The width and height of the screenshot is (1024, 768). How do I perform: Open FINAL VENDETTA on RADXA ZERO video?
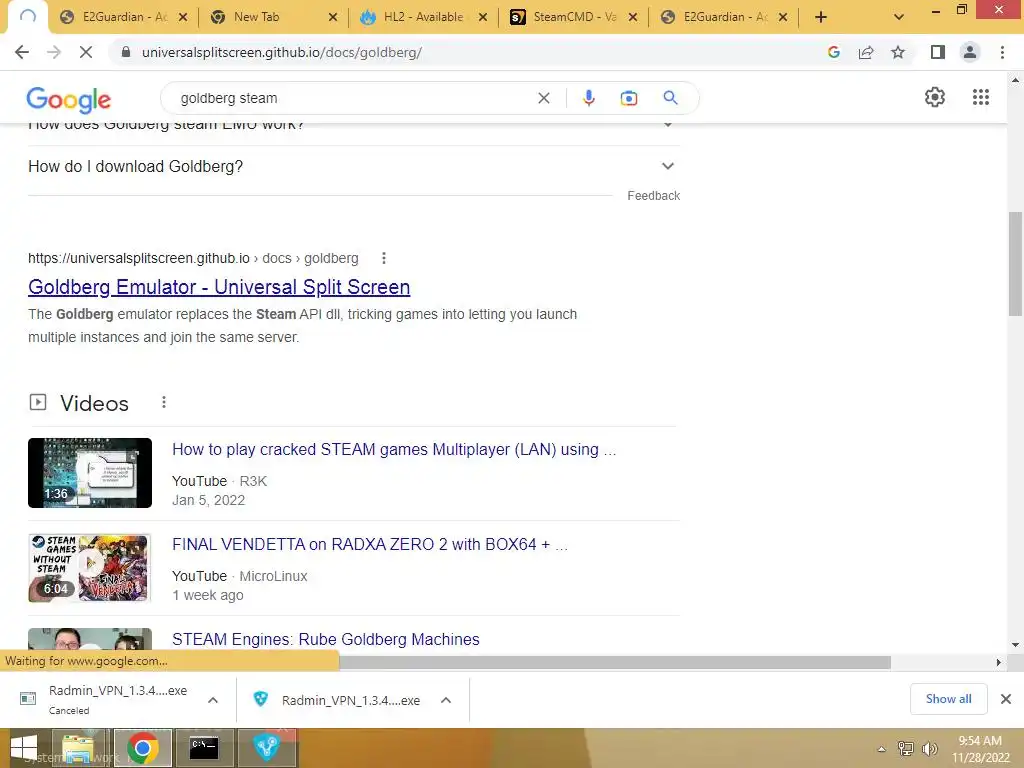click(370, 544)
